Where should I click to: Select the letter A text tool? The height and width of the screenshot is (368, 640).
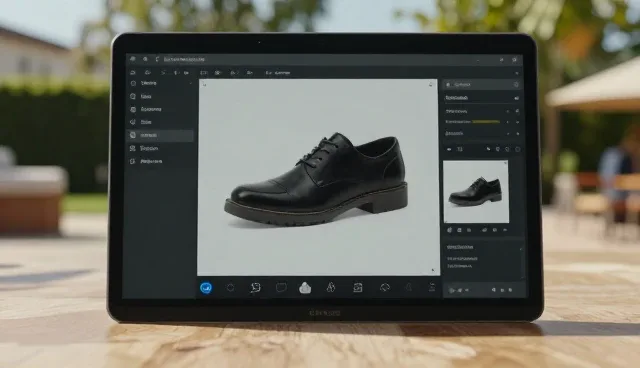coord(331,287)
